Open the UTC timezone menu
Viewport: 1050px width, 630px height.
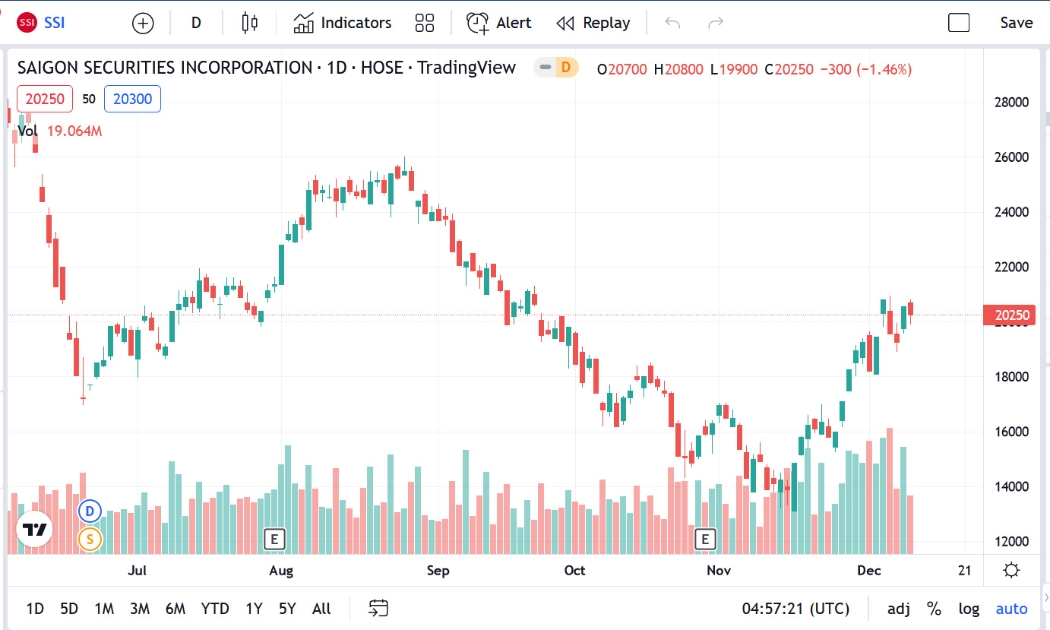[x=796, y=609]
